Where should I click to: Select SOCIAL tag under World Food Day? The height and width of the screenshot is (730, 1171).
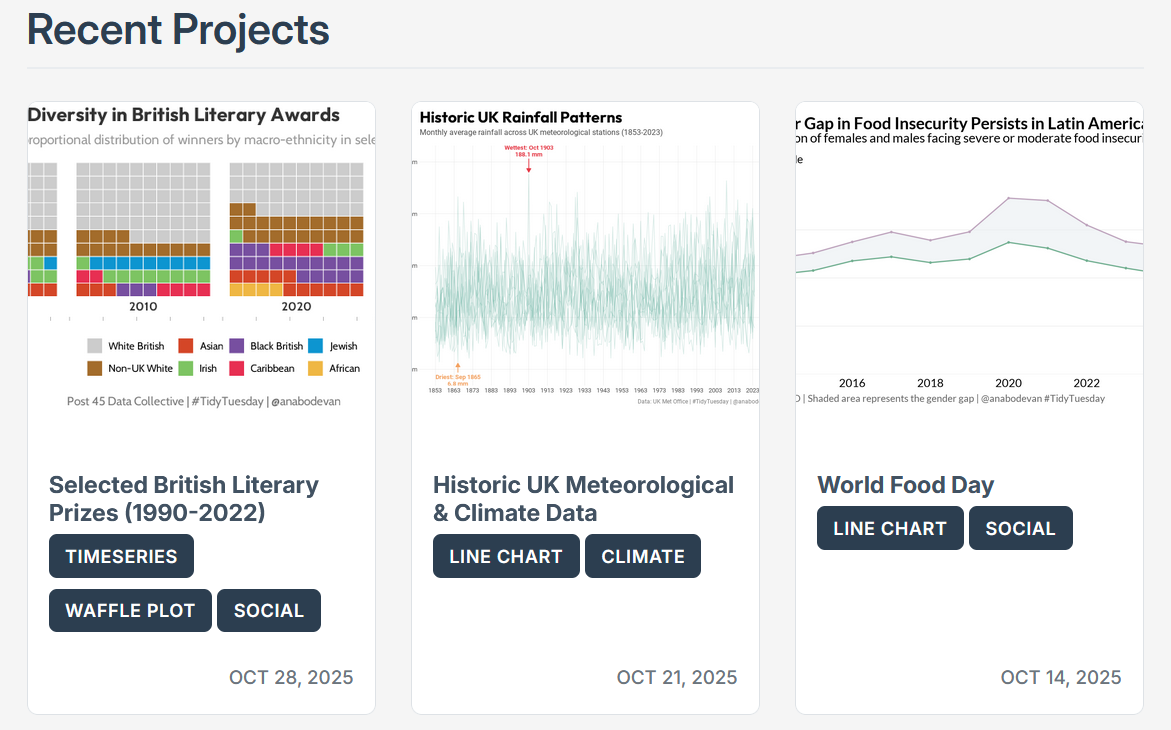pyautogui.click(x=1020, y=529)
